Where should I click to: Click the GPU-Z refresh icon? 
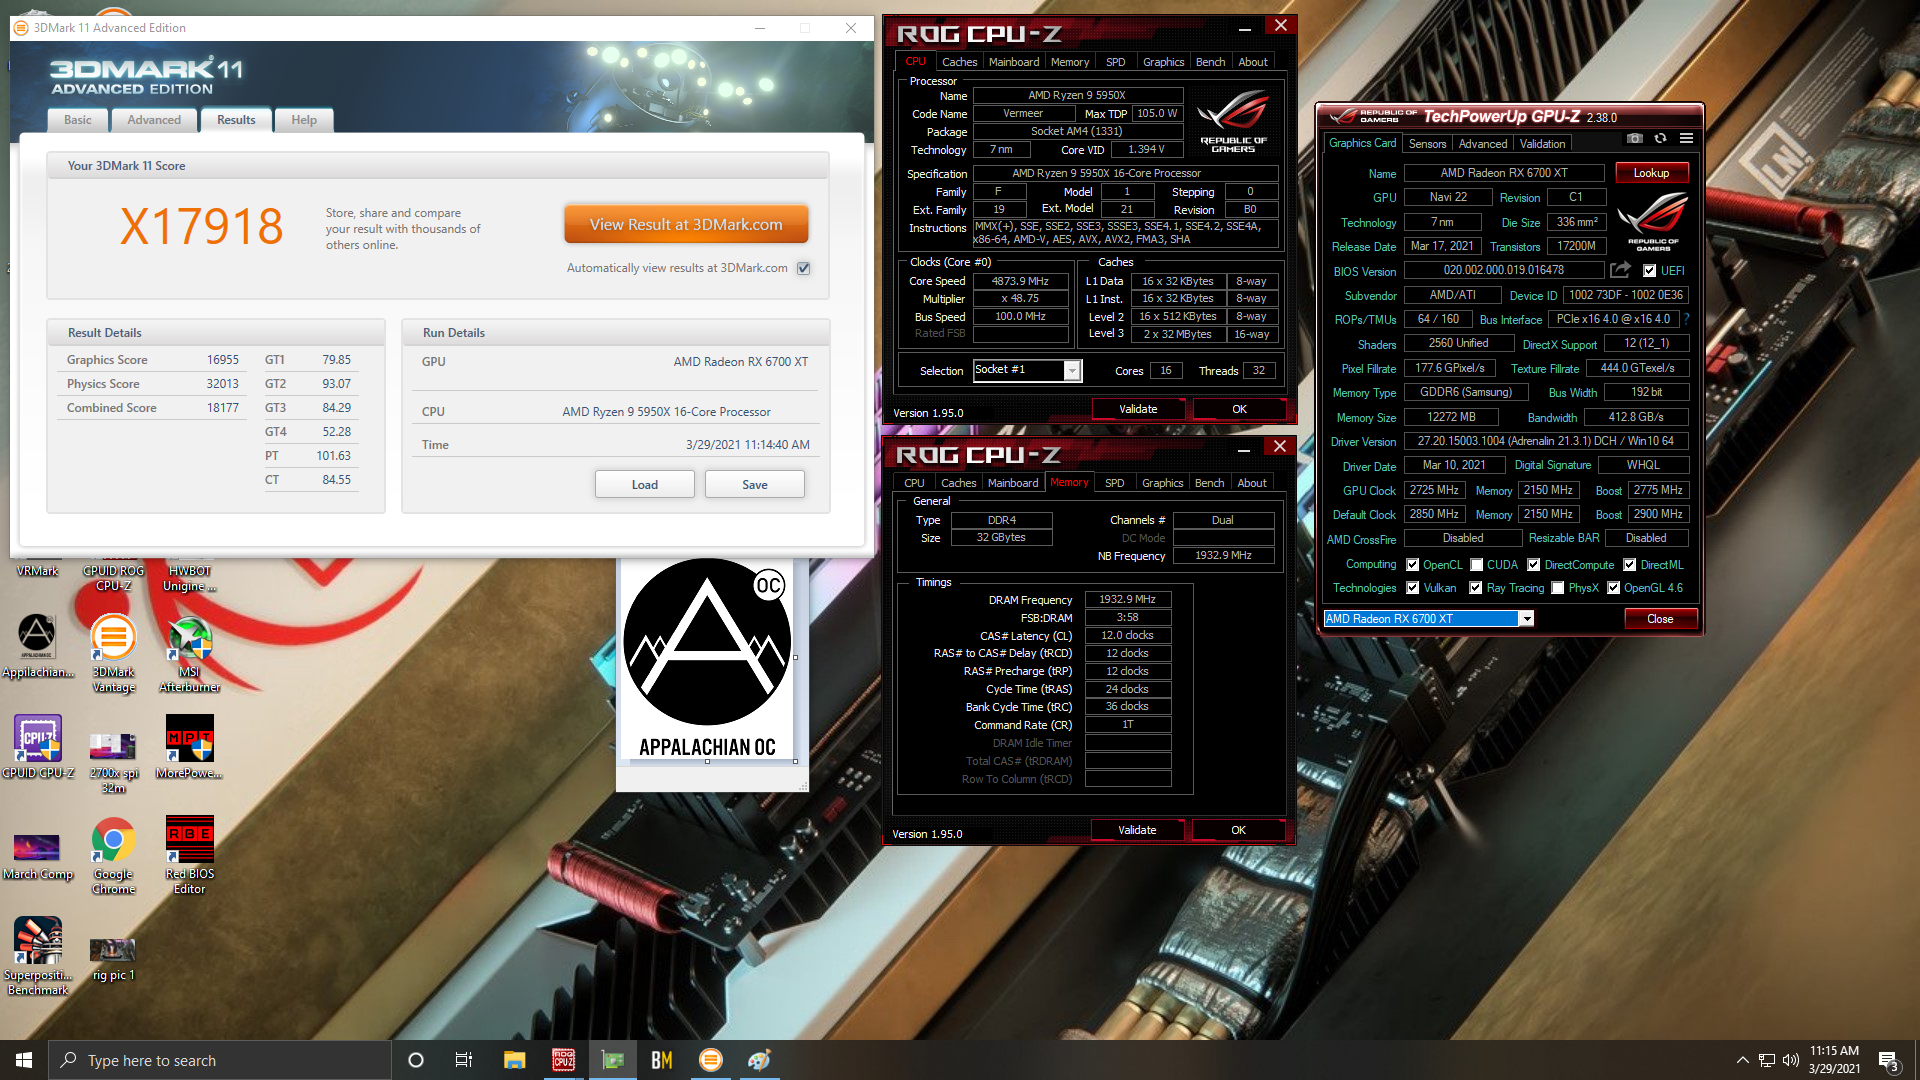click(1660, 139)
